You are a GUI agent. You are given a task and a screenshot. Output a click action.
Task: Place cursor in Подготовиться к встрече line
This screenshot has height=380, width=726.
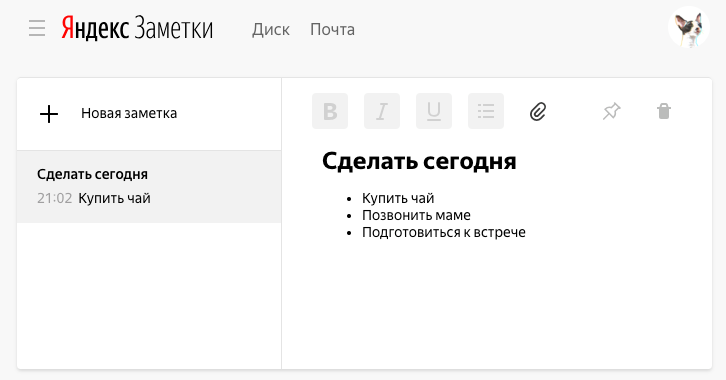[444, 232]
